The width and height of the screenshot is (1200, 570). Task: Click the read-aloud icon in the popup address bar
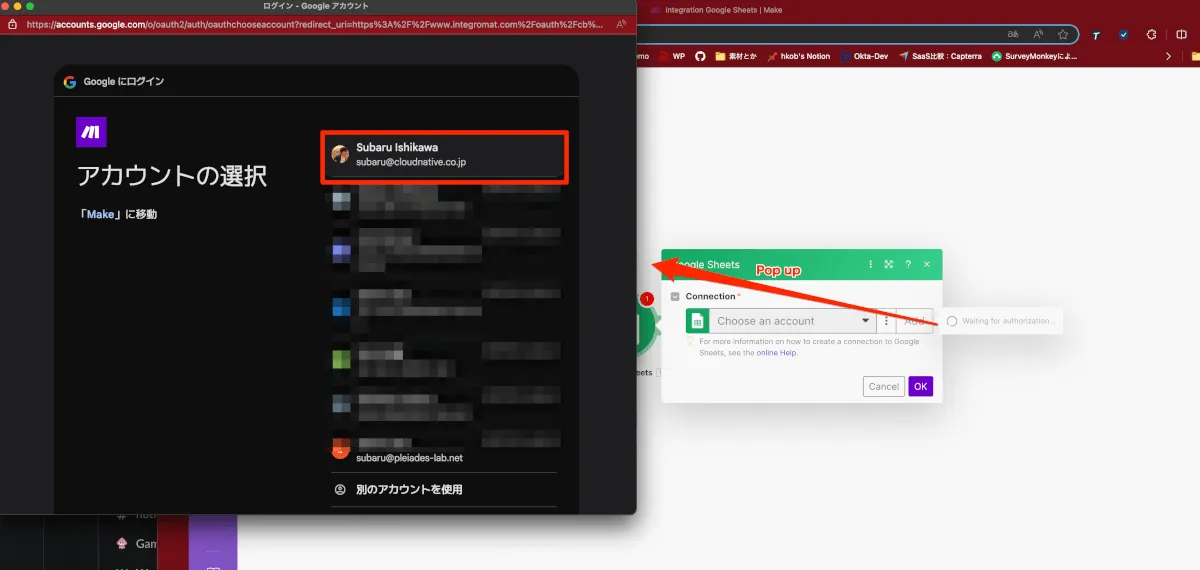click(621, 23)
